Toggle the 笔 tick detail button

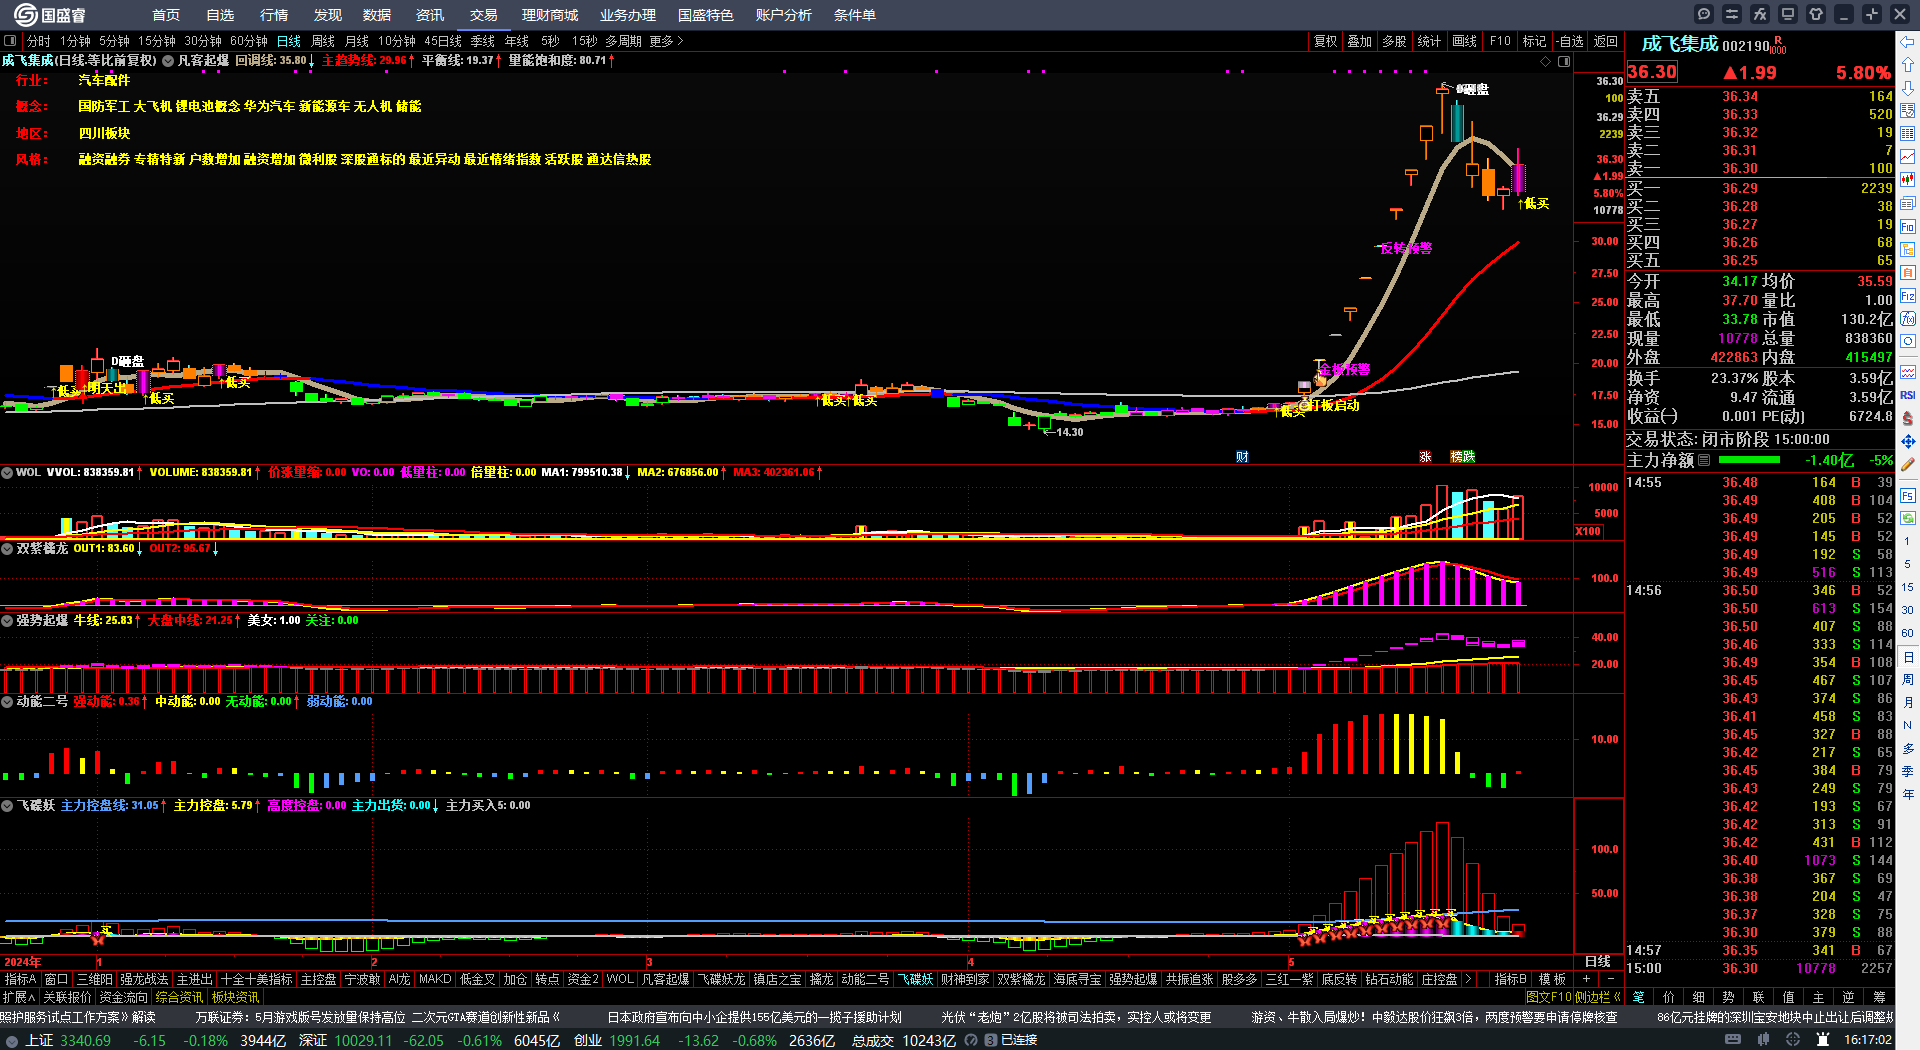pyautogui.click(x=1639, y=997)
